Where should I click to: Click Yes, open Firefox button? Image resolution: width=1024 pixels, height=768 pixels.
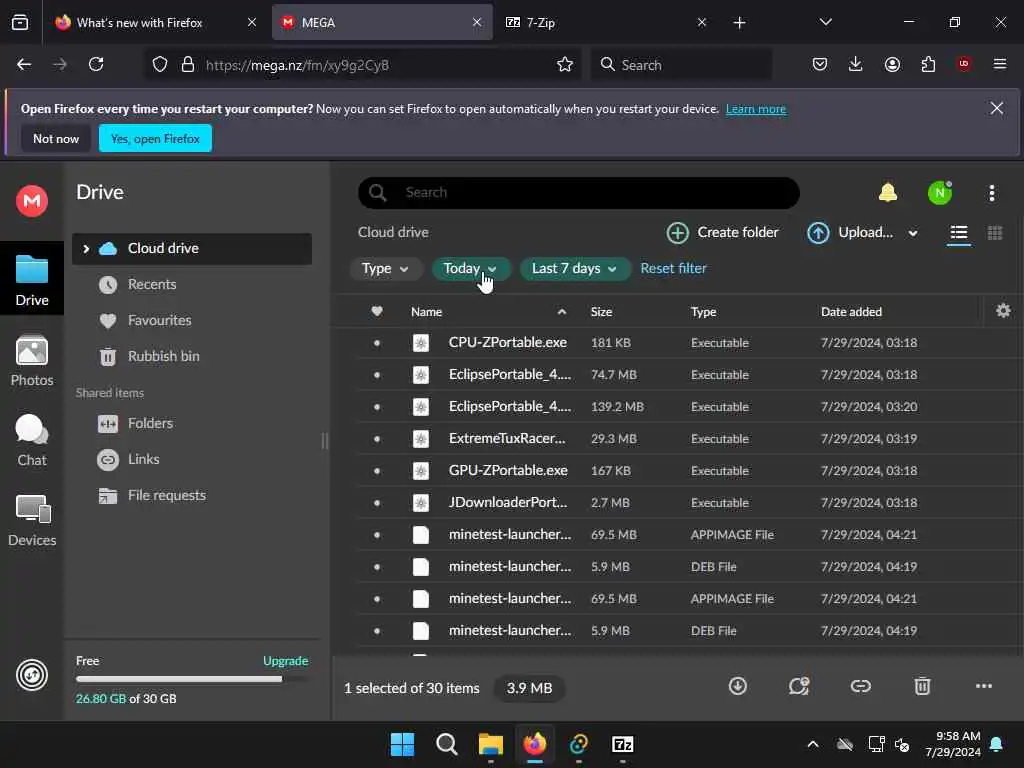click(155, 138)
